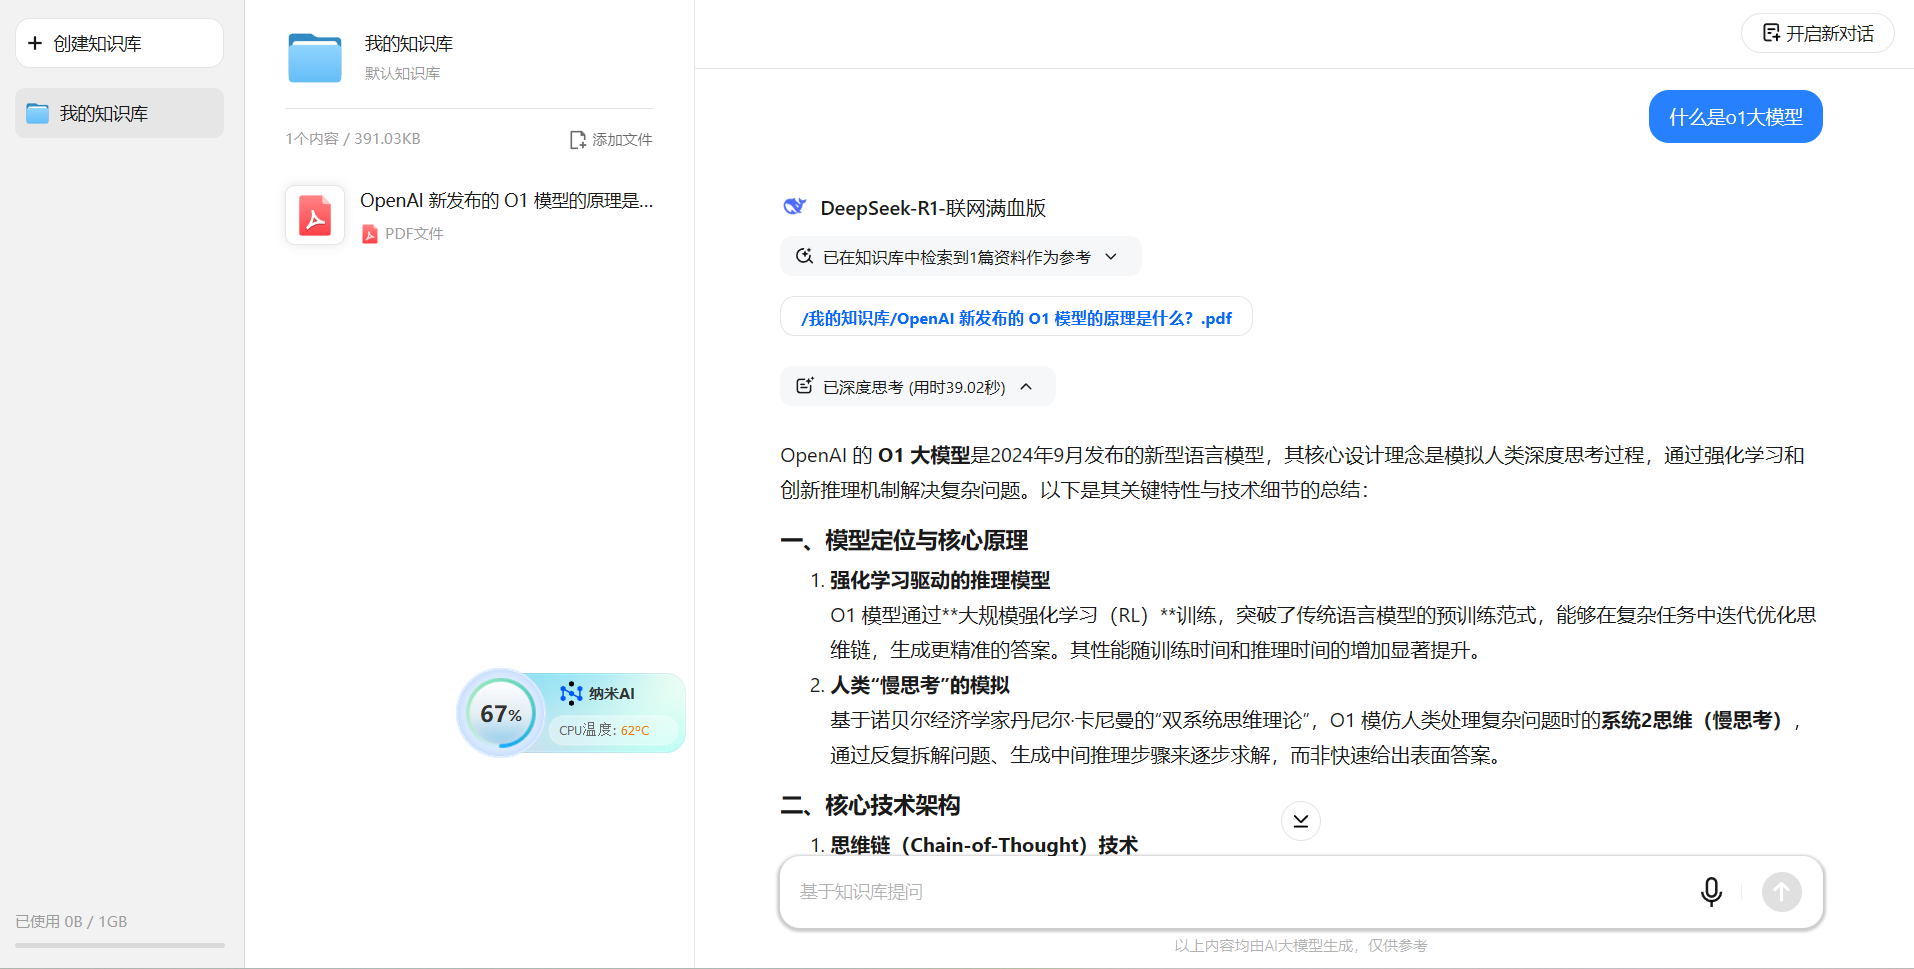This screenshot has height=969, width=1914.
Task: Click the small folder icon beside 我的知识库
Action: coord(37,113)
